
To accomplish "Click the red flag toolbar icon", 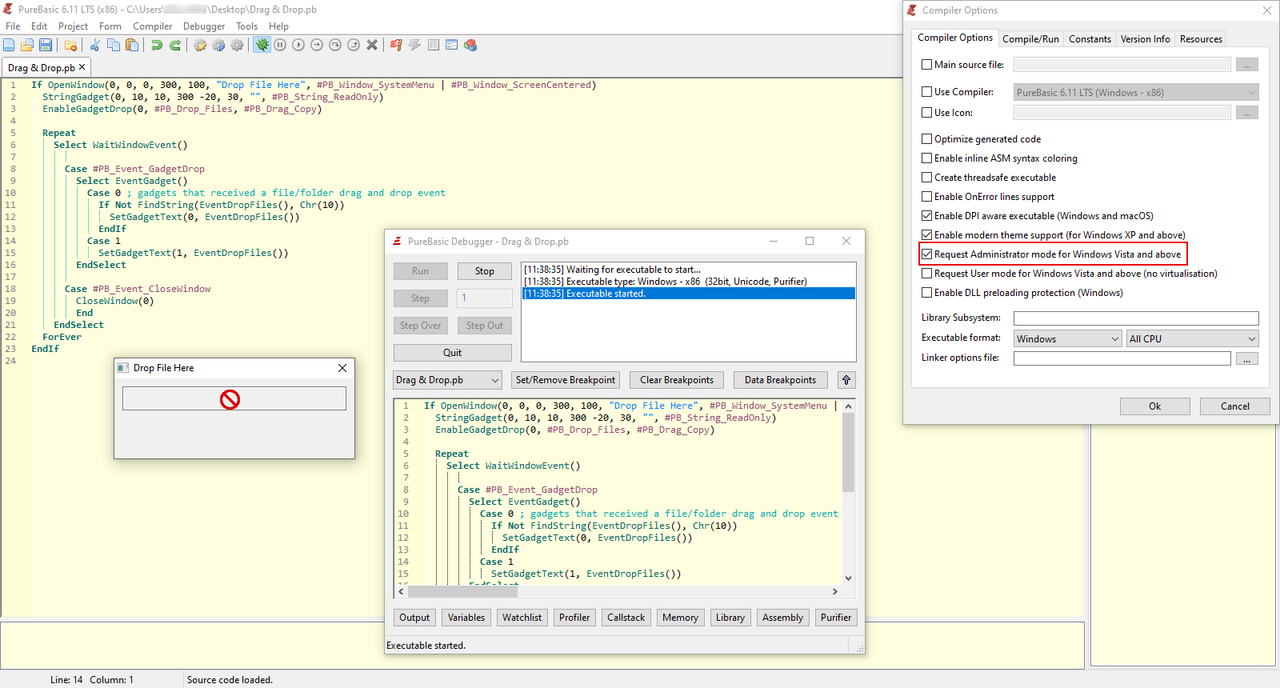I will click(396, 45).
